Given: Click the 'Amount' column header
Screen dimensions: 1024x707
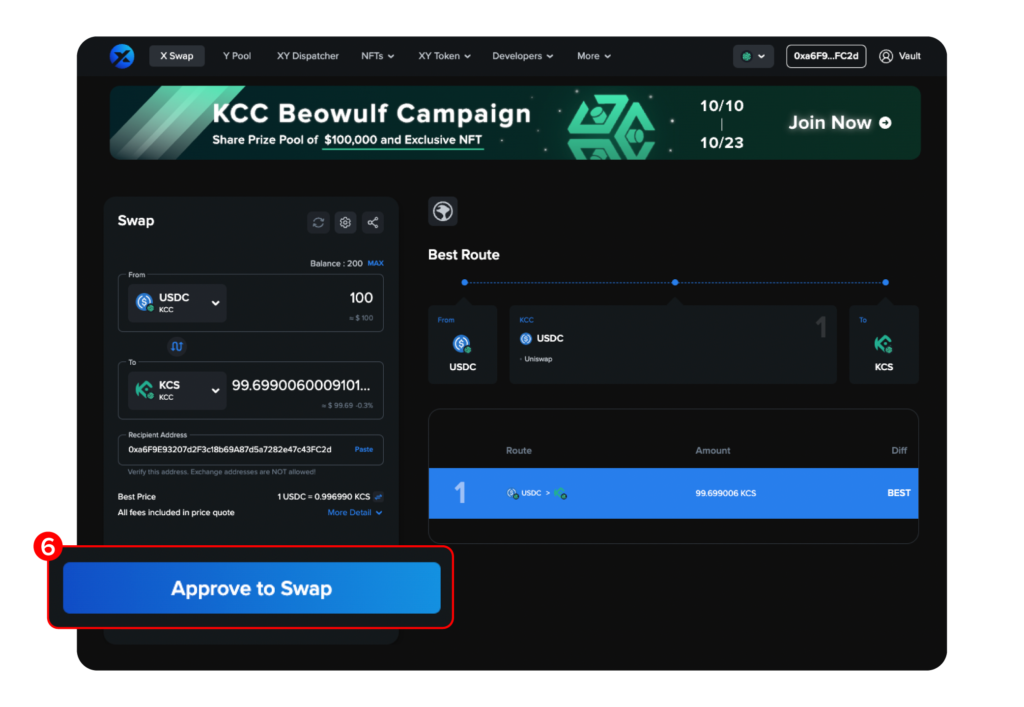Looking at the screenshot, I should tap(712, 450).
